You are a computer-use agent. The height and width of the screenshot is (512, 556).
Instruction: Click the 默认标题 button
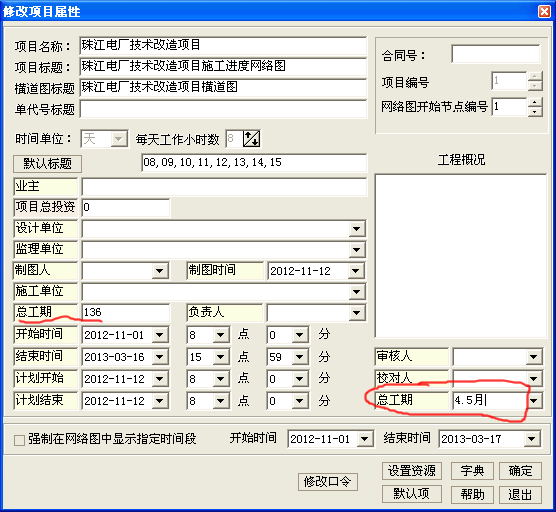[x=48, y=164]
